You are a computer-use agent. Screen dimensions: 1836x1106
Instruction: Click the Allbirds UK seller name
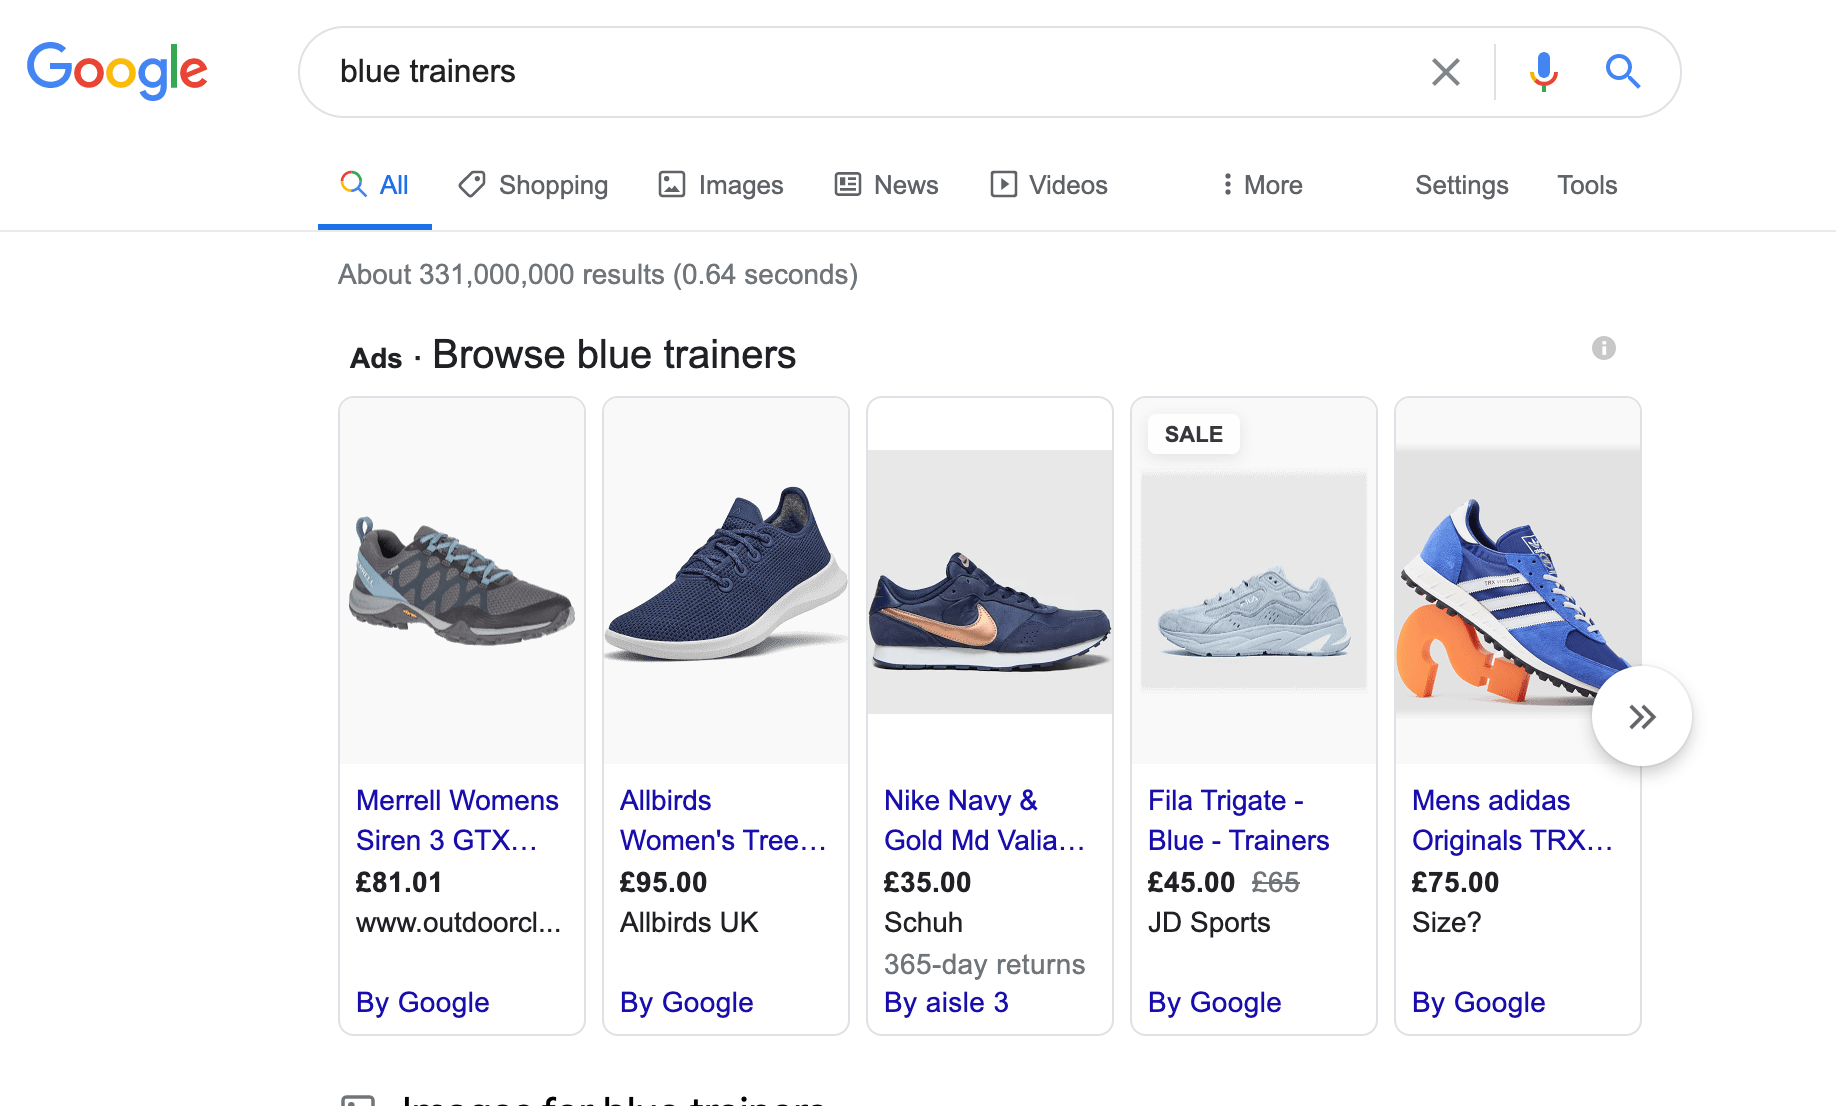pyautogui.click(x=689, y=922)
